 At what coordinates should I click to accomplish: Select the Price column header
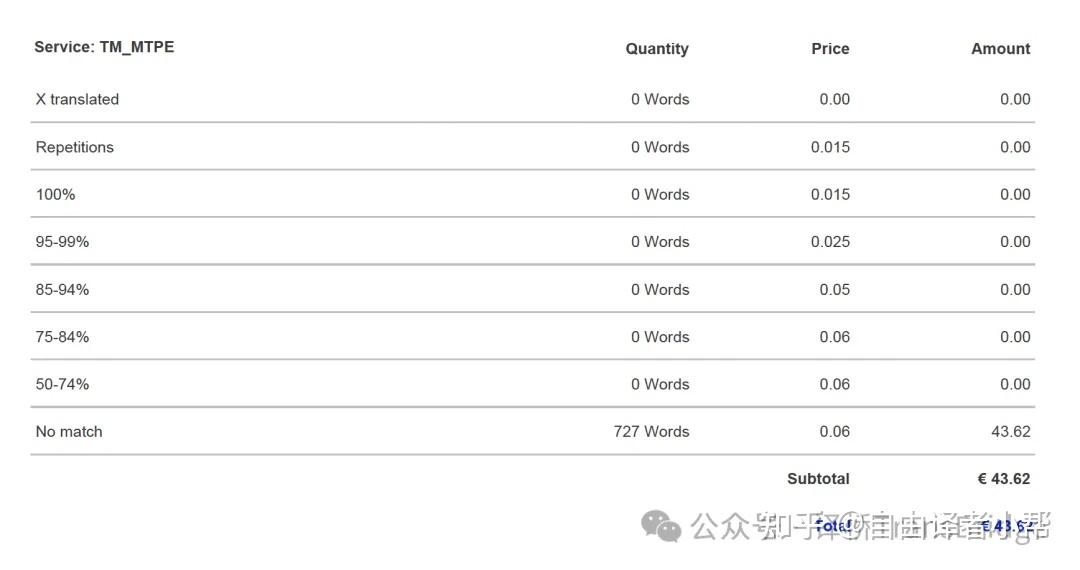pos(830,48)
